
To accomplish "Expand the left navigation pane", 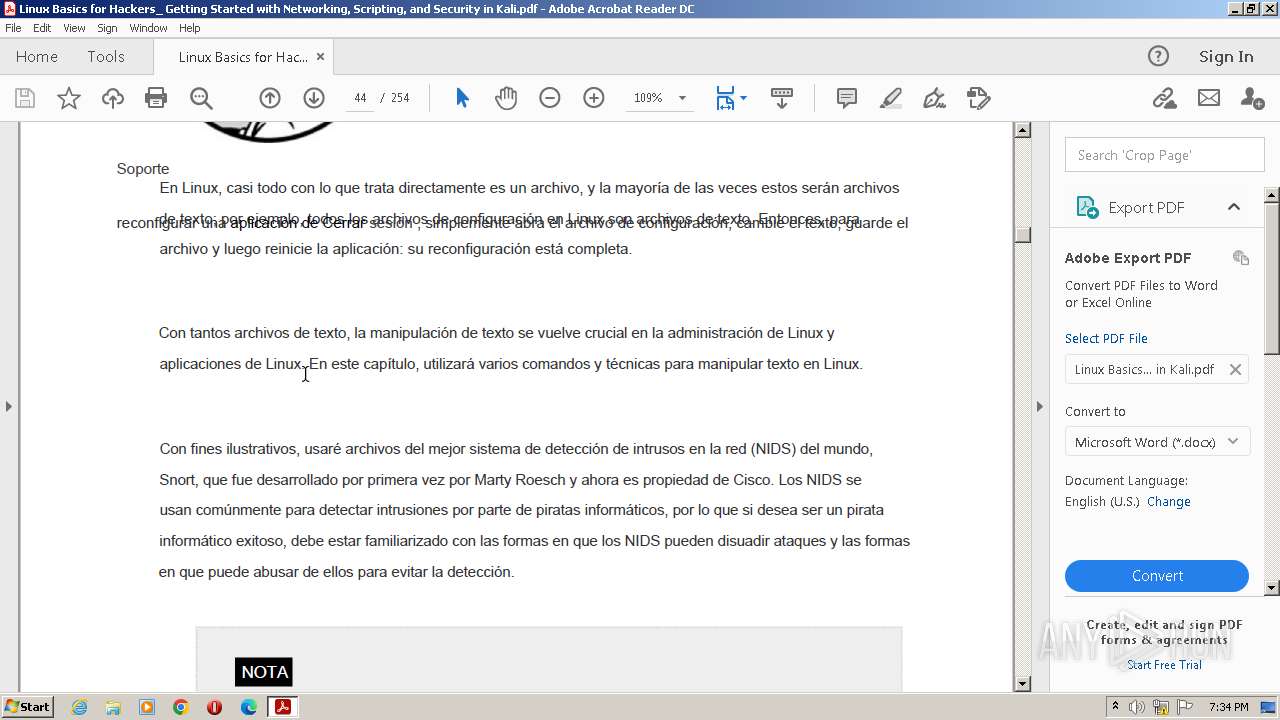I will [9, 406].
